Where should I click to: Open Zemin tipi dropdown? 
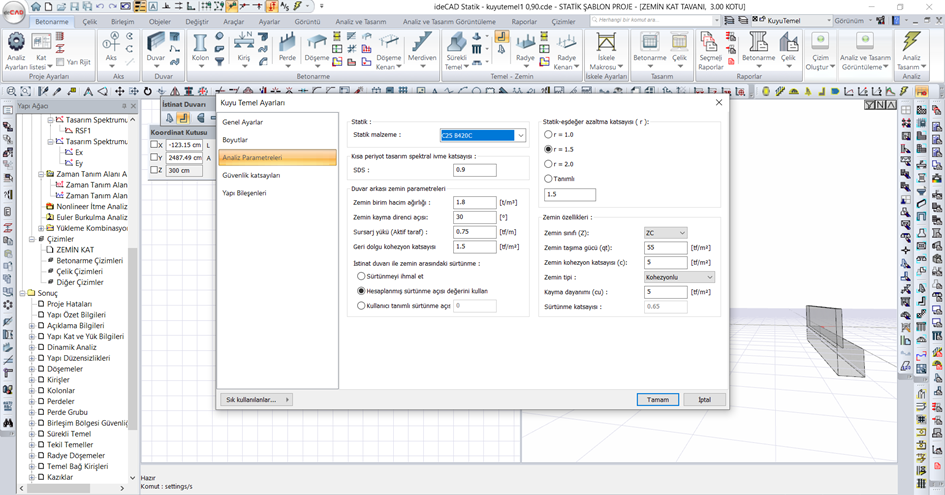[679, 277]
